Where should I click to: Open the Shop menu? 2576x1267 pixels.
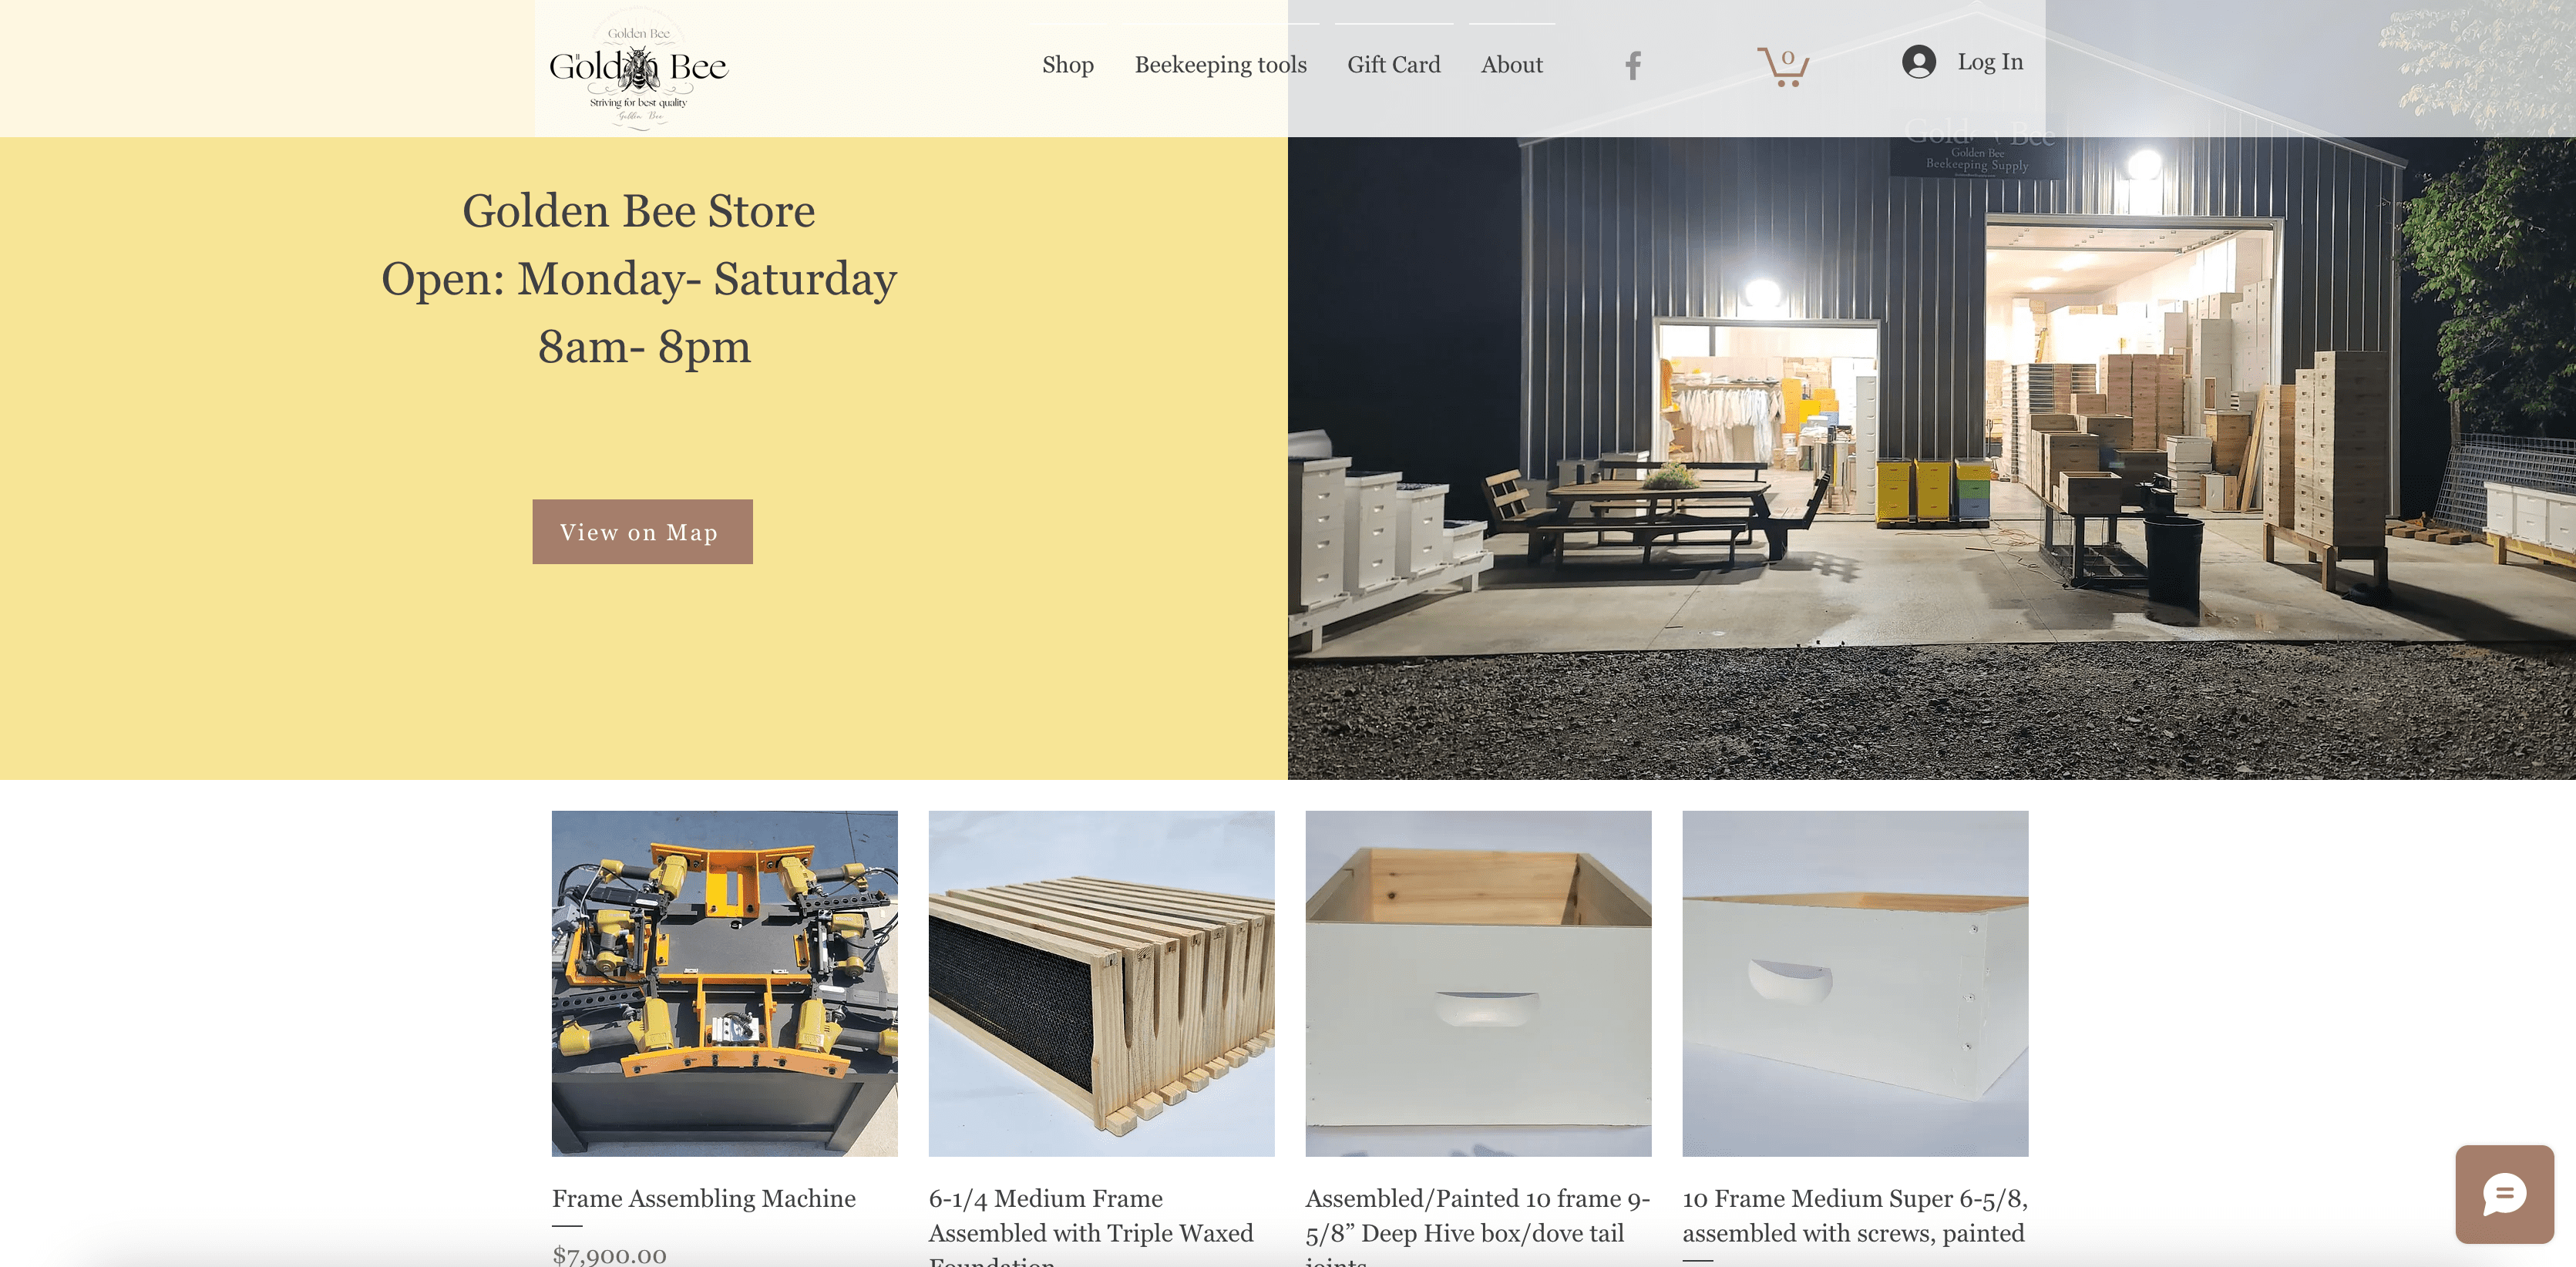pos(1067,65)
